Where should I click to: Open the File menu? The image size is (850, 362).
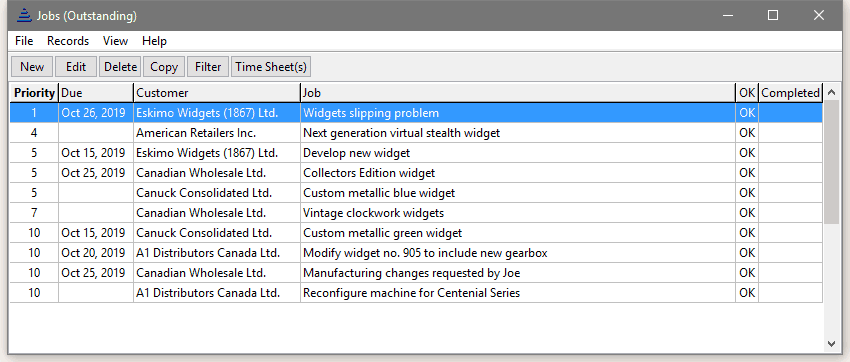tap(24, 41)
